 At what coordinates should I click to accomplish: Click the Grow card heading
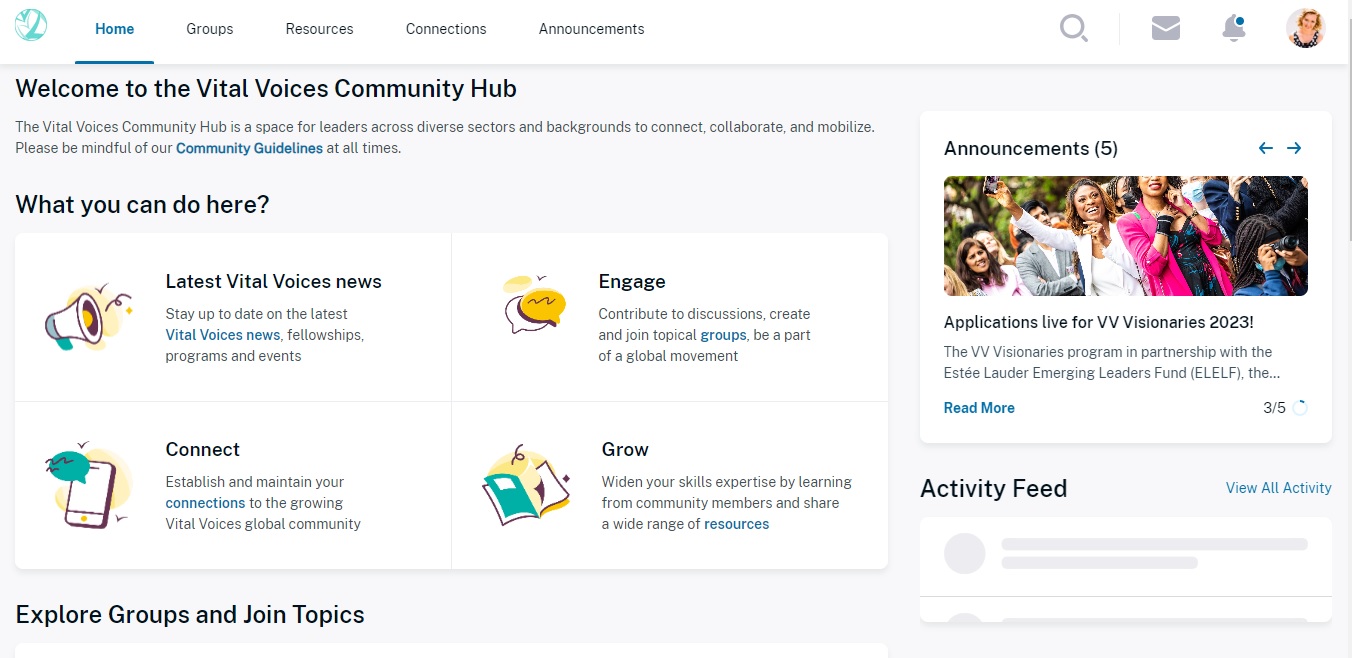click(625, 450)
